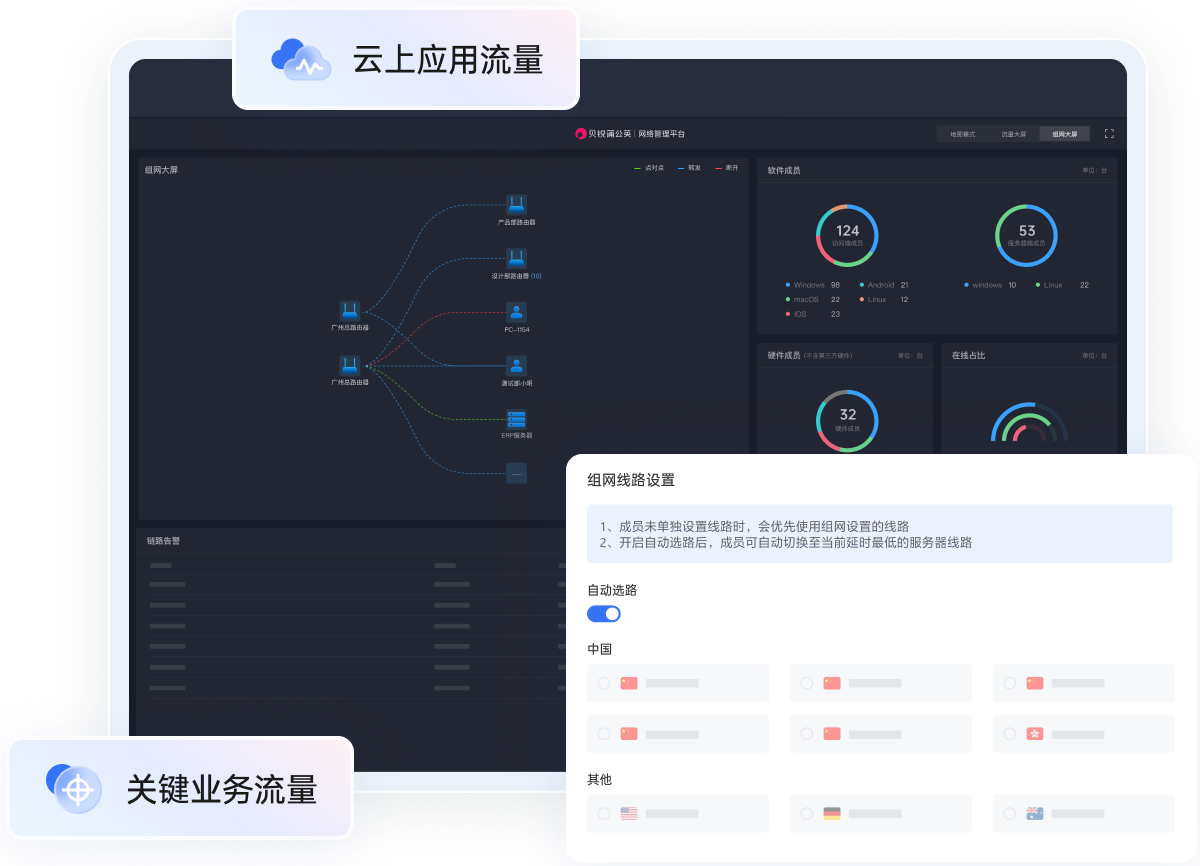Image resolution: width=1200 pixels, height=866 pixels.
Task: Click the 产品部路由器 router node icon
Action: [x=516, y=205]
